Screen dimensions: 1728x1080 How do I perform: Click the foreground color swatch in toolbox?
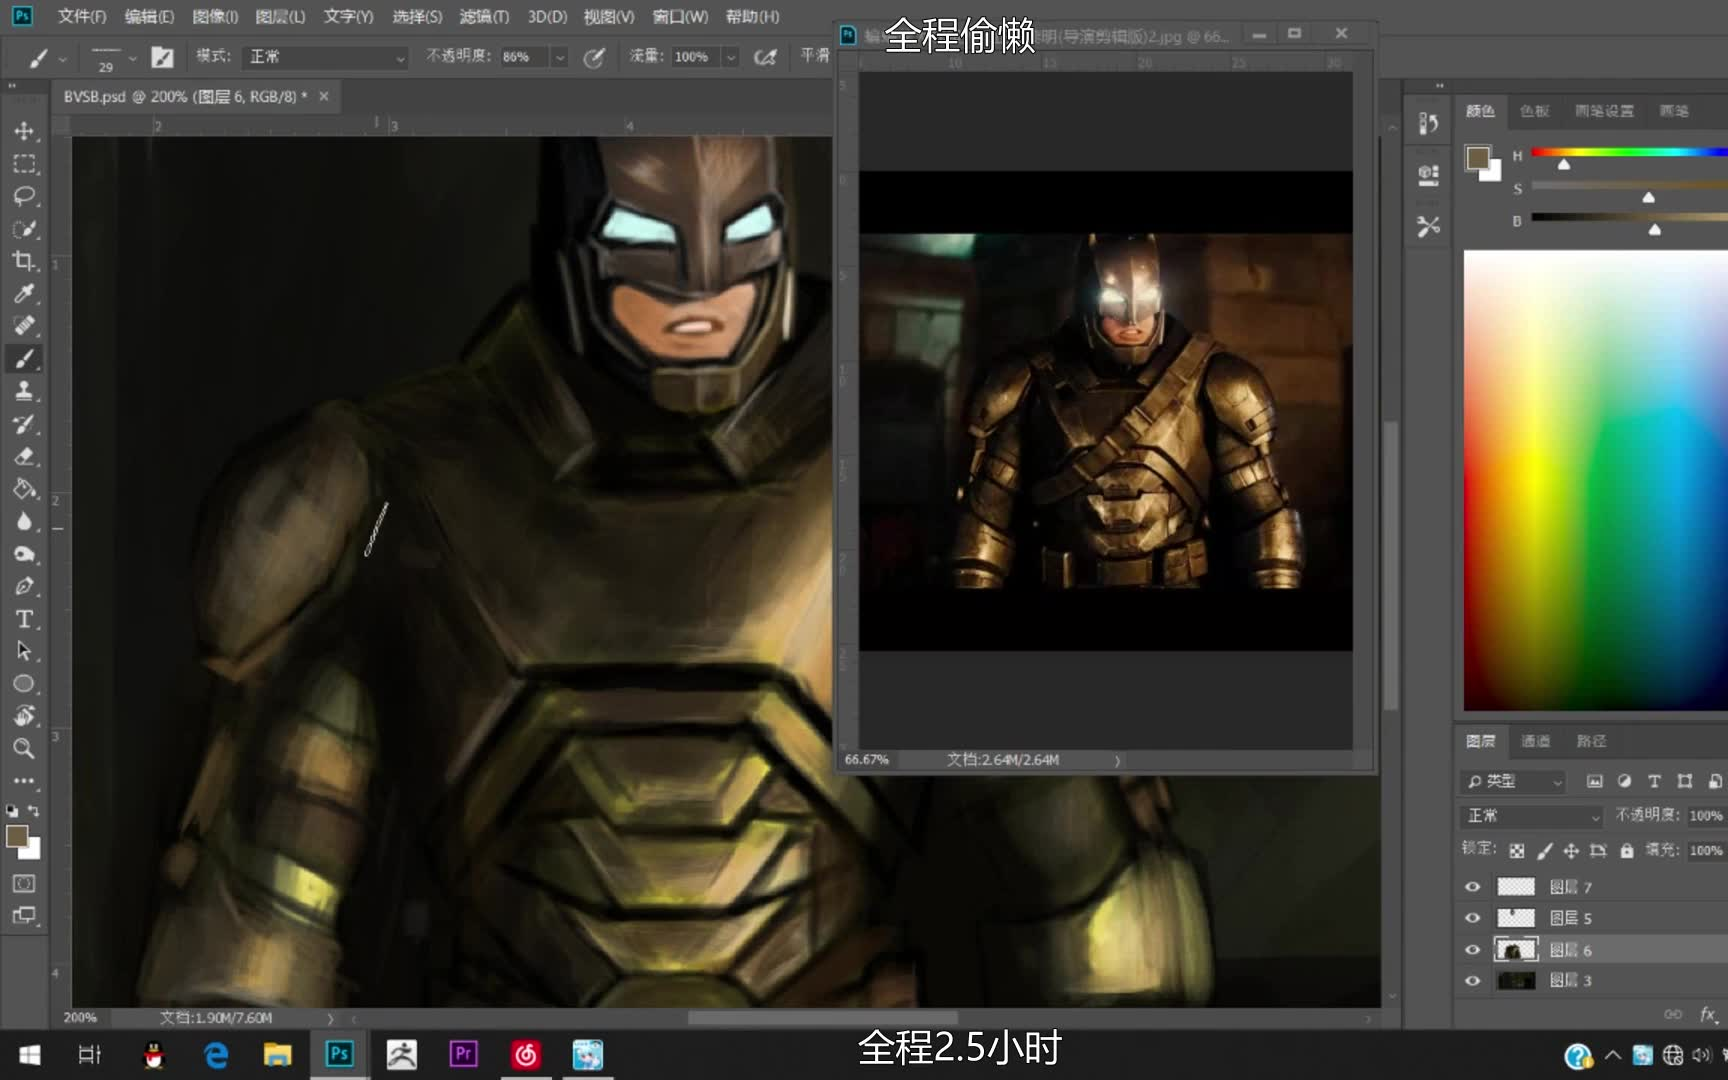point(16,836)
